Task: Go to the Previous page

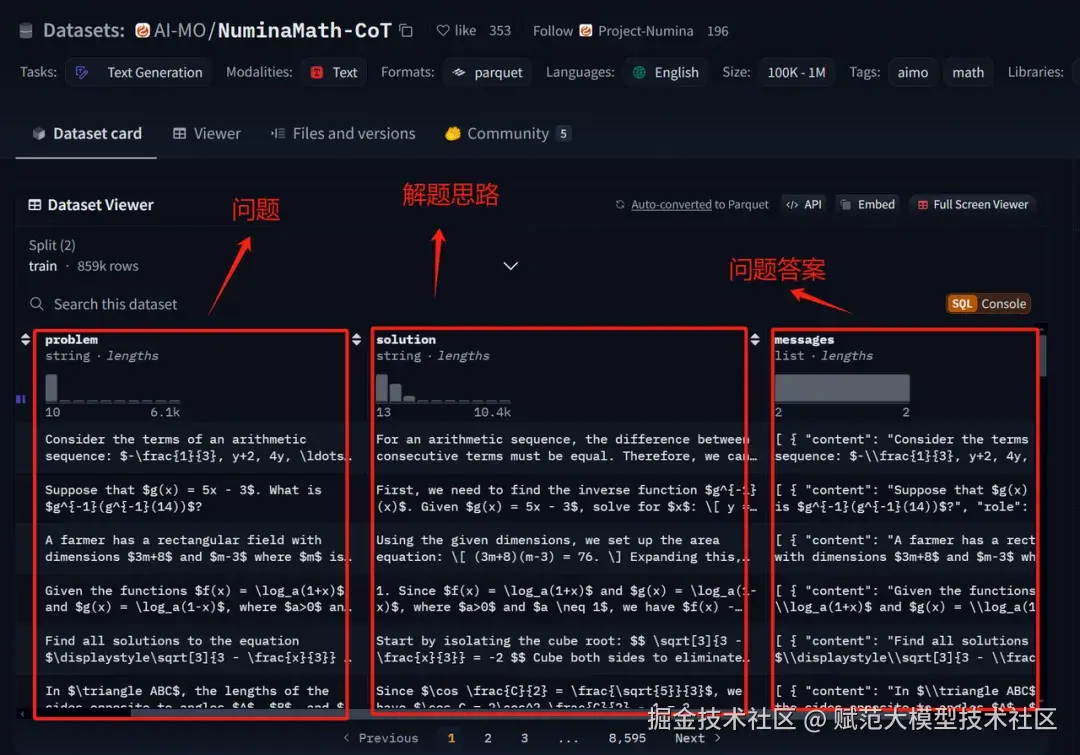Action: [x=381, y=738]
